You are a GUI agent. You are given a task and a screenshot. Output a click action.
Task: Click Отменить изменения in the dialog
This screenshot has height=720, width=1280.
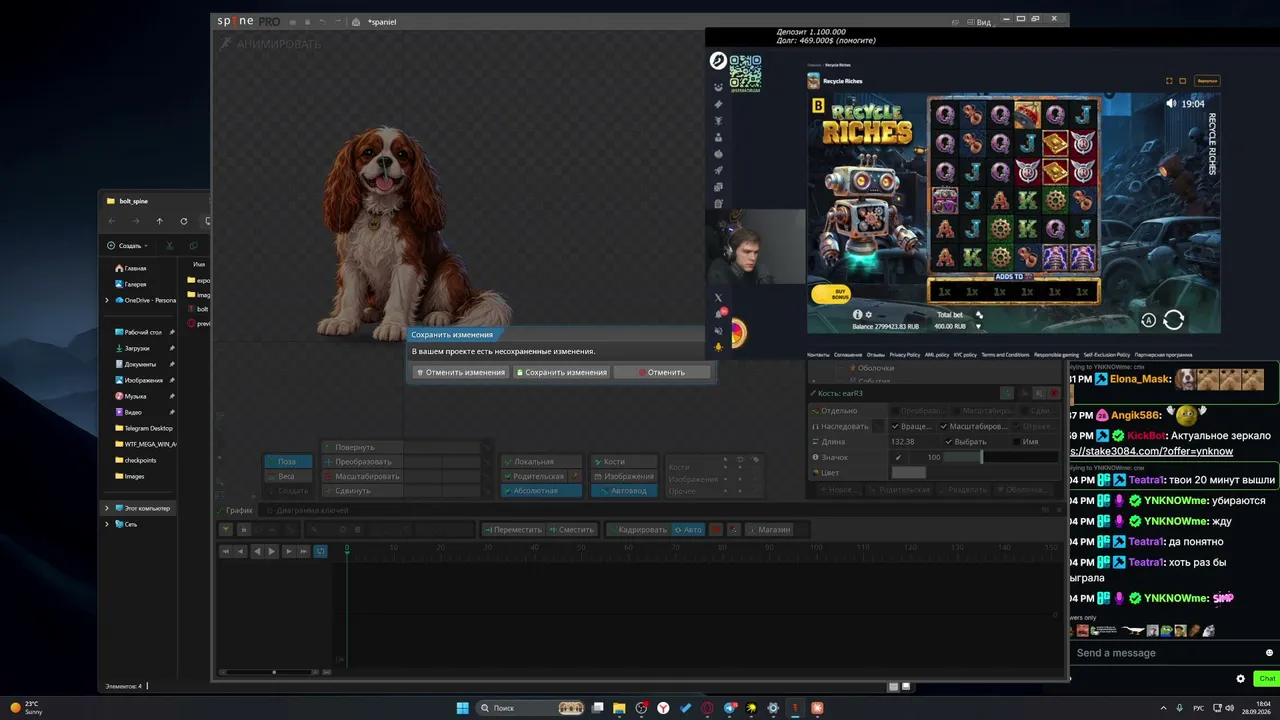coord(460,372)
